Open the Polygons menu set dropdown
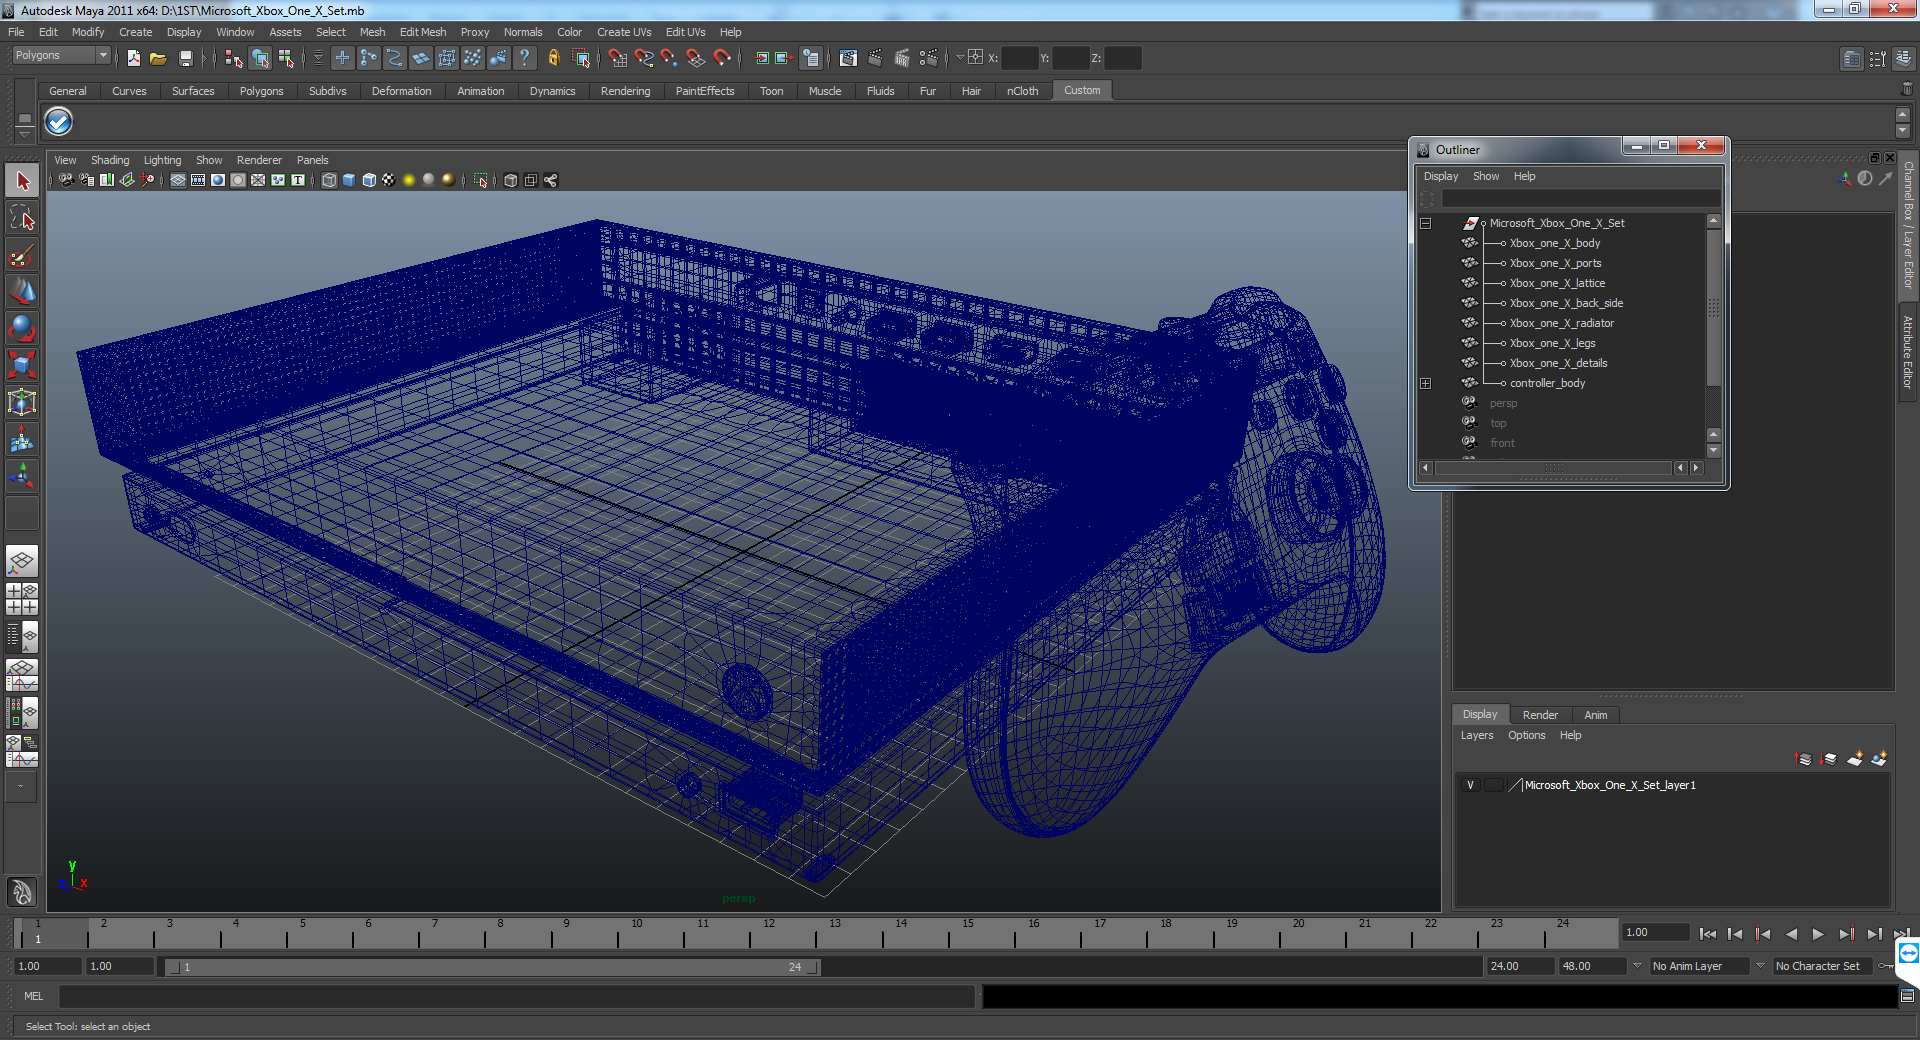The width and height of the screenshot is (1920, 1040). (61, 56)
